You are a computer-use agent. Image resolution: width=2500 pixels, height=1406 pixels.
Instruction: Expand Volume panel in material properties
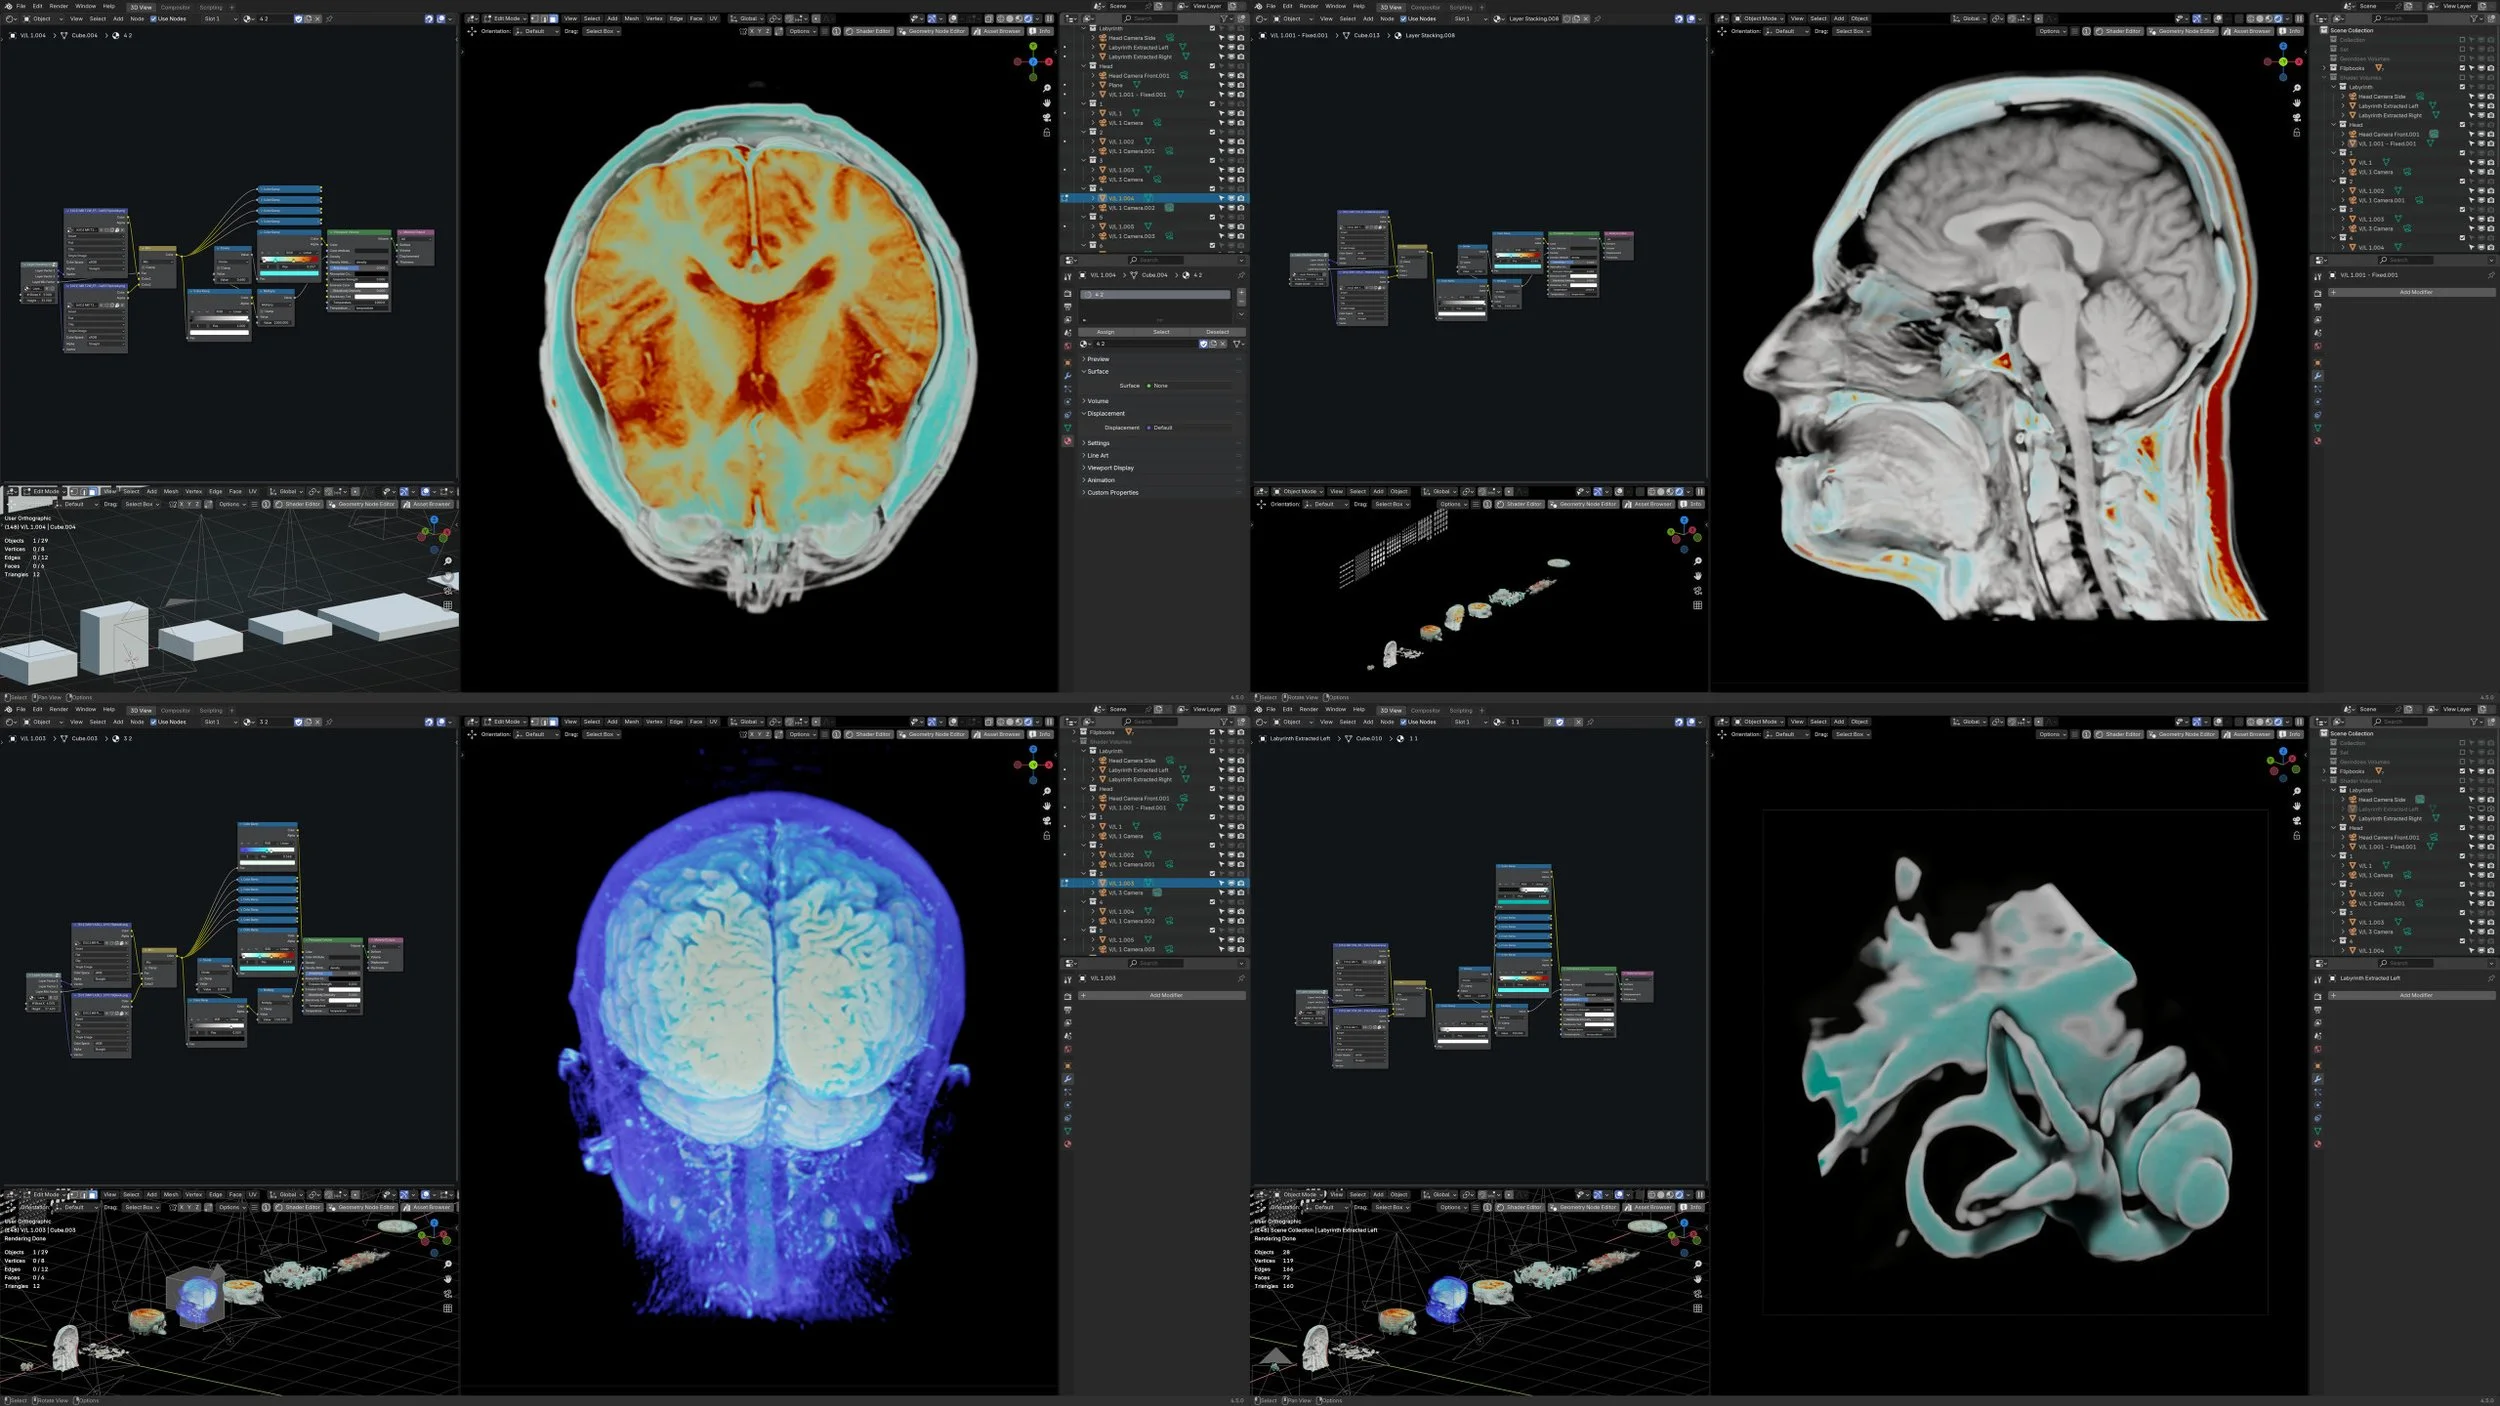pos(1098,401)
